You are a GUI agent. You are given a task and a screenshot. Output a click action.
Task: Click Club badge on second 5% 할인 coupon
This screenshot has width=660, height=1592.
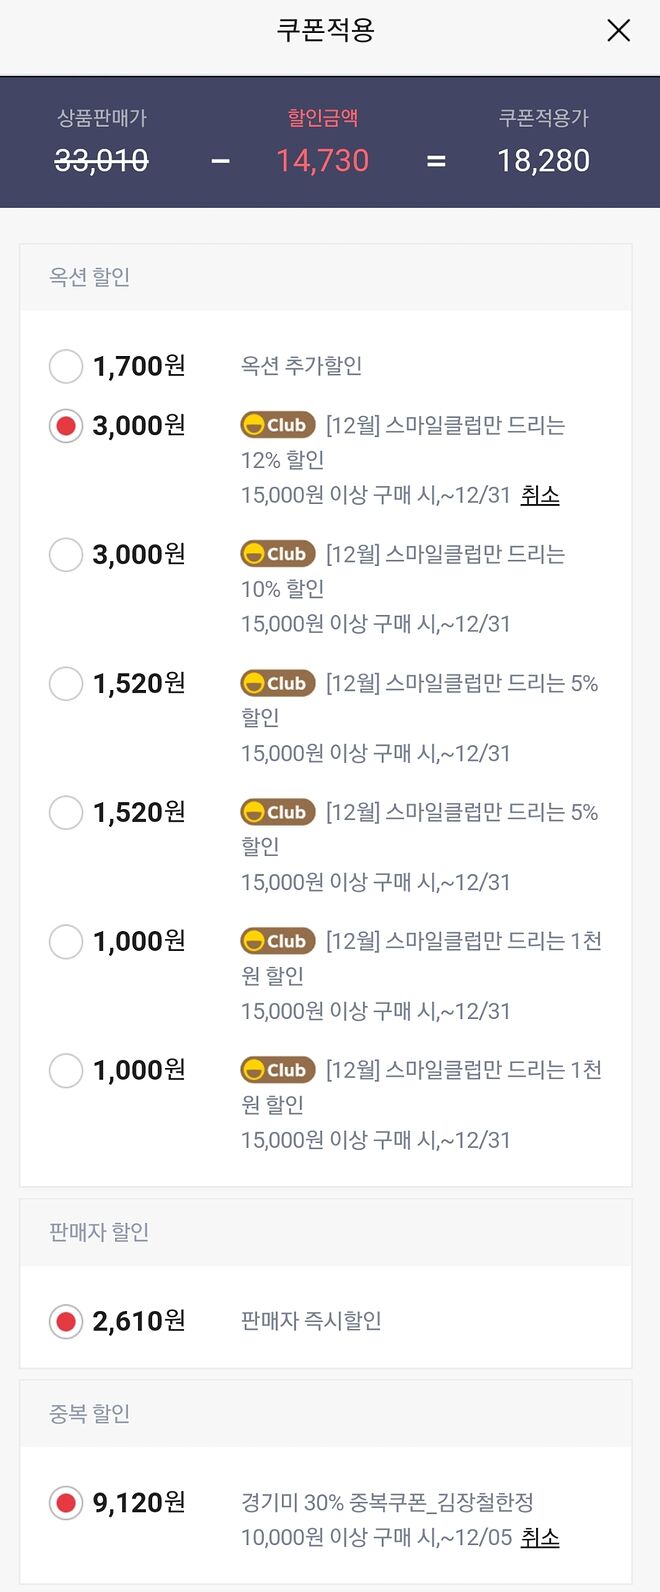[x=277, y=812]
